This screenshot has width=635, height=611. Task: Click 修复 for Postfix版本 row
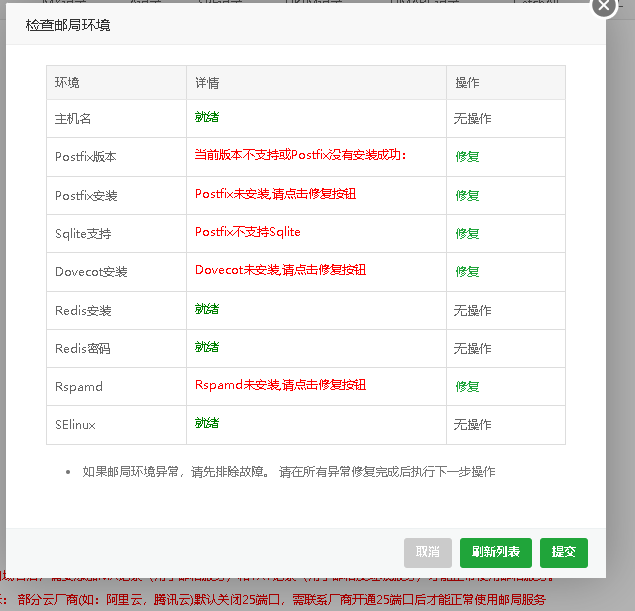[467, 156]
